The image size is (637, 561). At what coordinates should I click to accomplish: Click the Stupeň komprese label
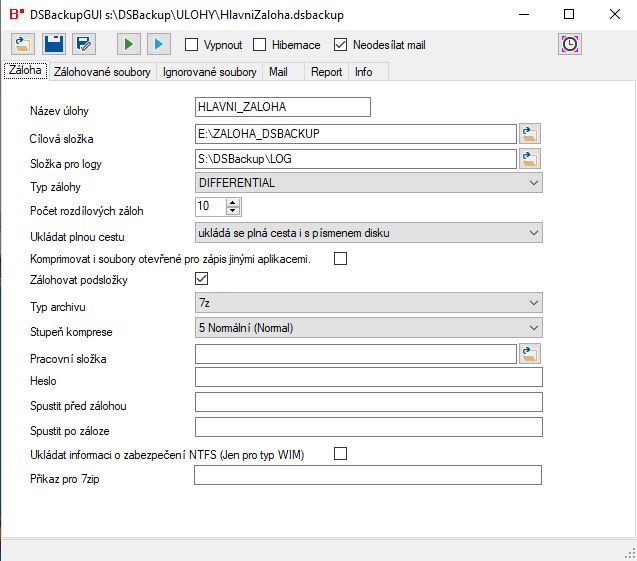click(x=71, y=332)
